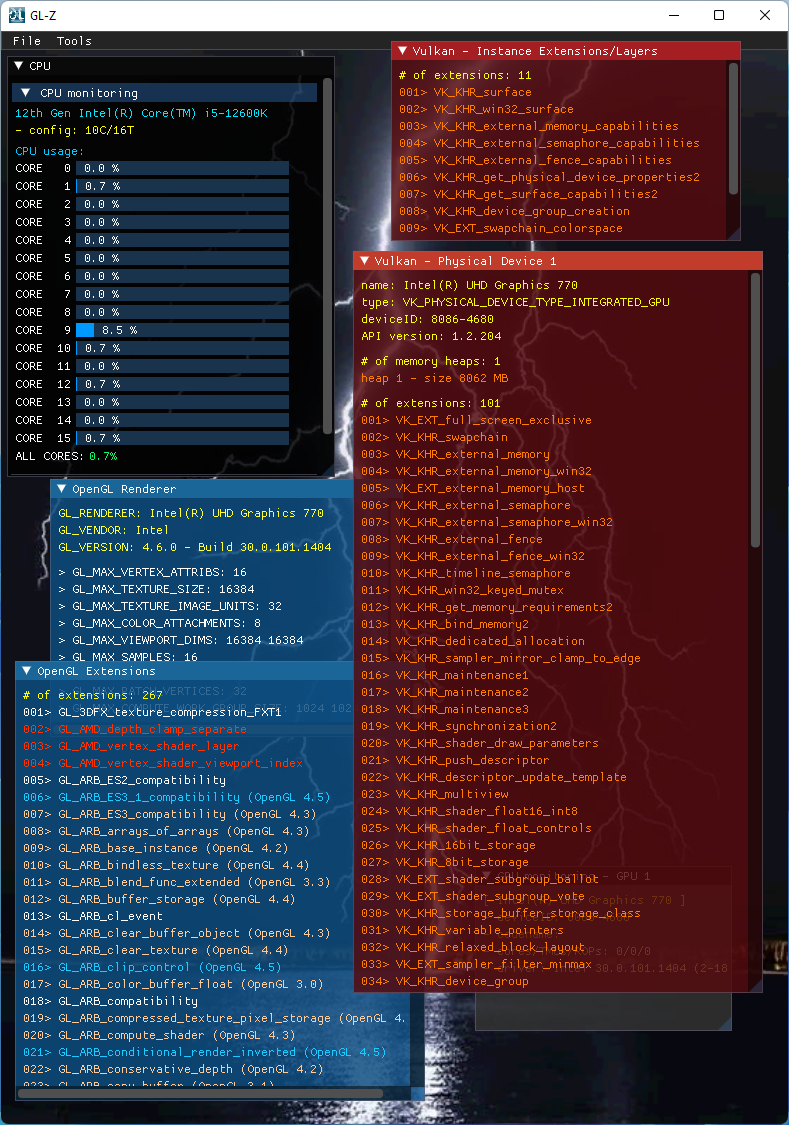Click GL_3DFX_texture_compression_FXT1 entry
Screen dimensions: 789x1125
tap(152, 712)
